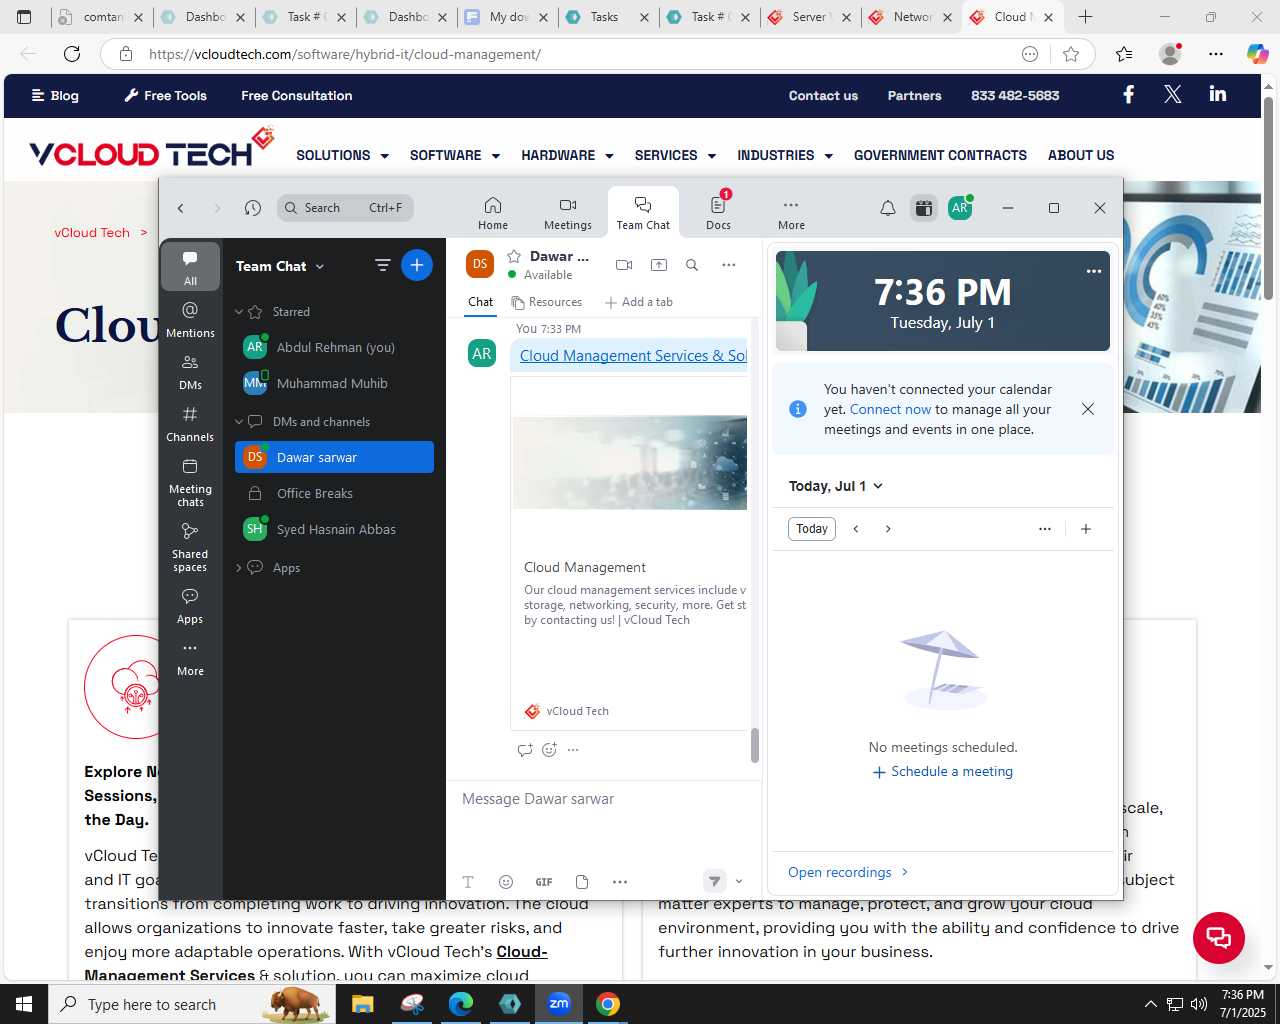Open Channels in the sidebar
This screenshot has width=1280, height=1024.
[x=190, y=423]
